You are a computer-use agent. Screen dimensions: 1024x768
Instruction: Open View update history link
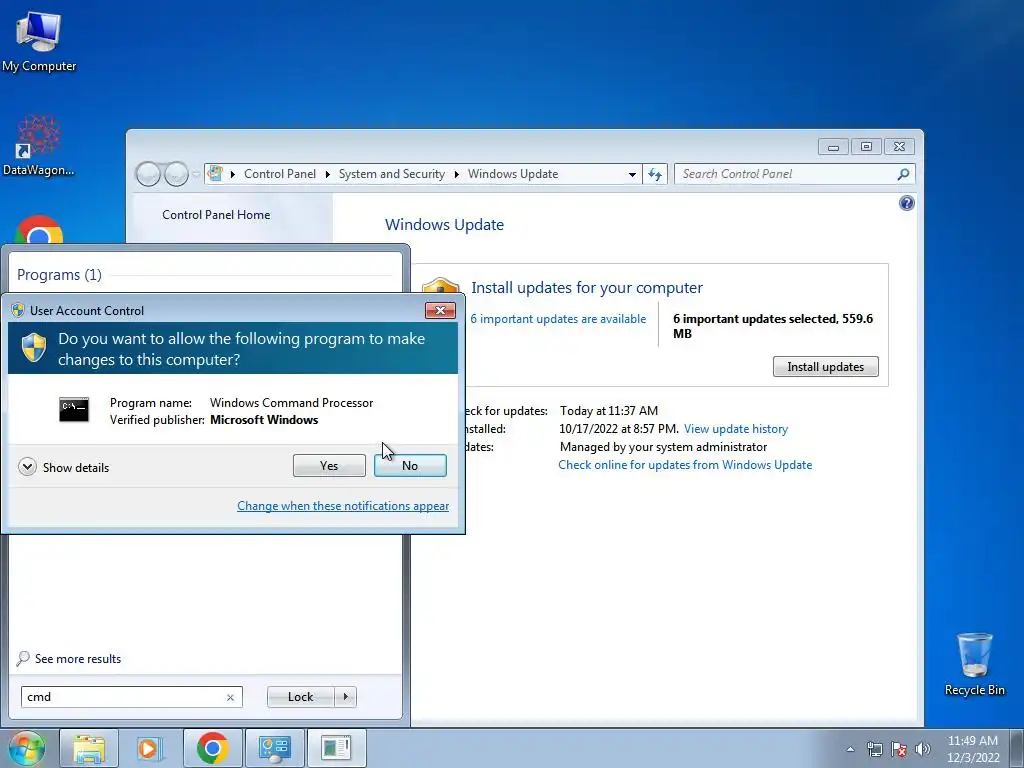pos(736,429)
